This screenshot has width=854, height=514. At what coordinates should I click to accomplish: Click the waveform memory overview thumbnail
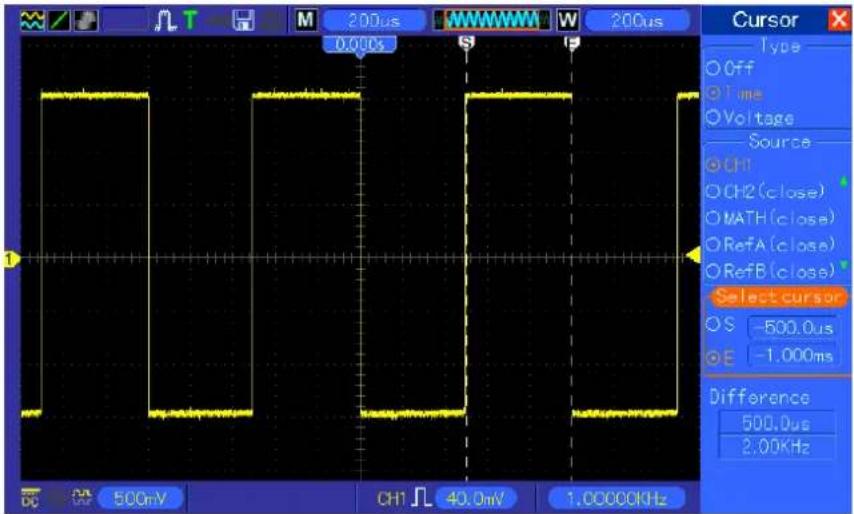[493, 21]
